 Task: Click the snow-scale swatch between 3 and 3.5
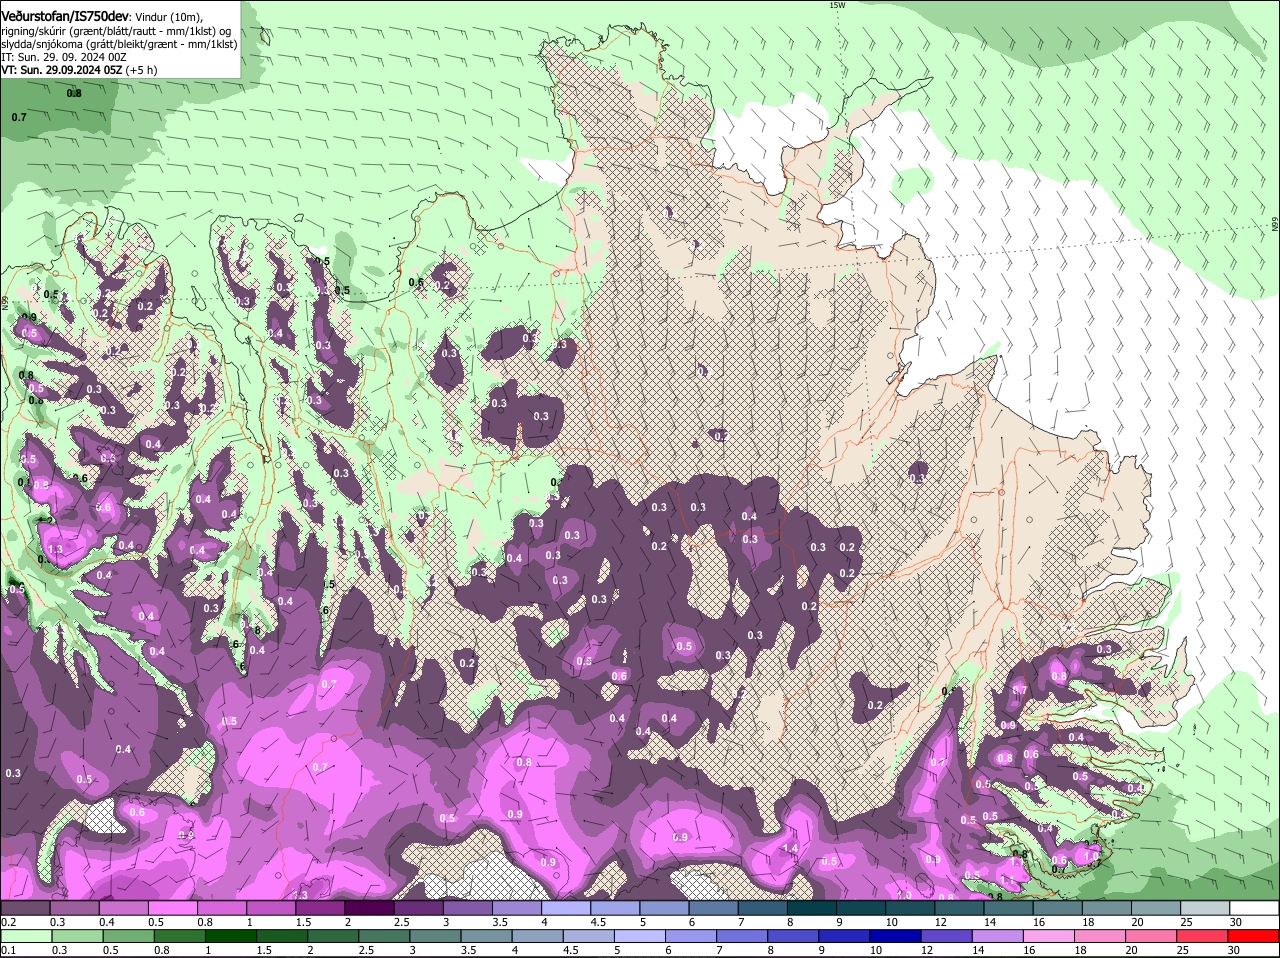[467, 908]
